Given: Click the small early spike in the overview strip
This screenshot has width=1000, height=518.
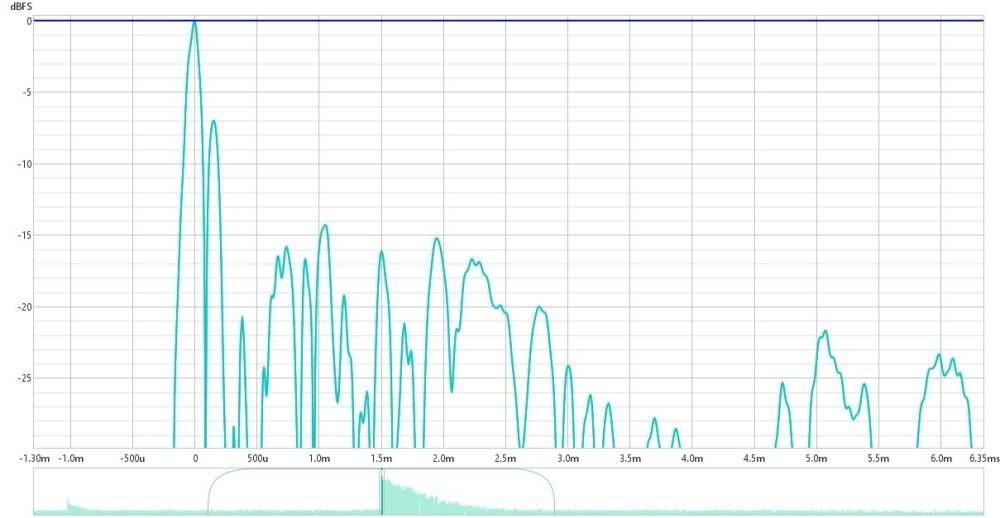Looking at the screenshot, I should pos(68,505).
